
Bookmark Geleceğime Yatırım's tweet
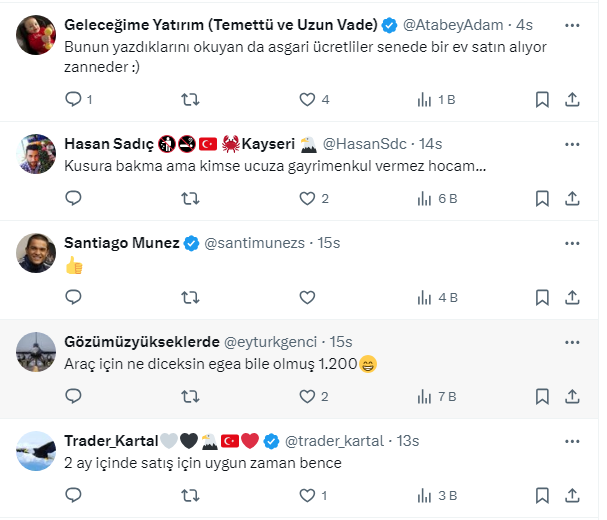tap(541, 99)
